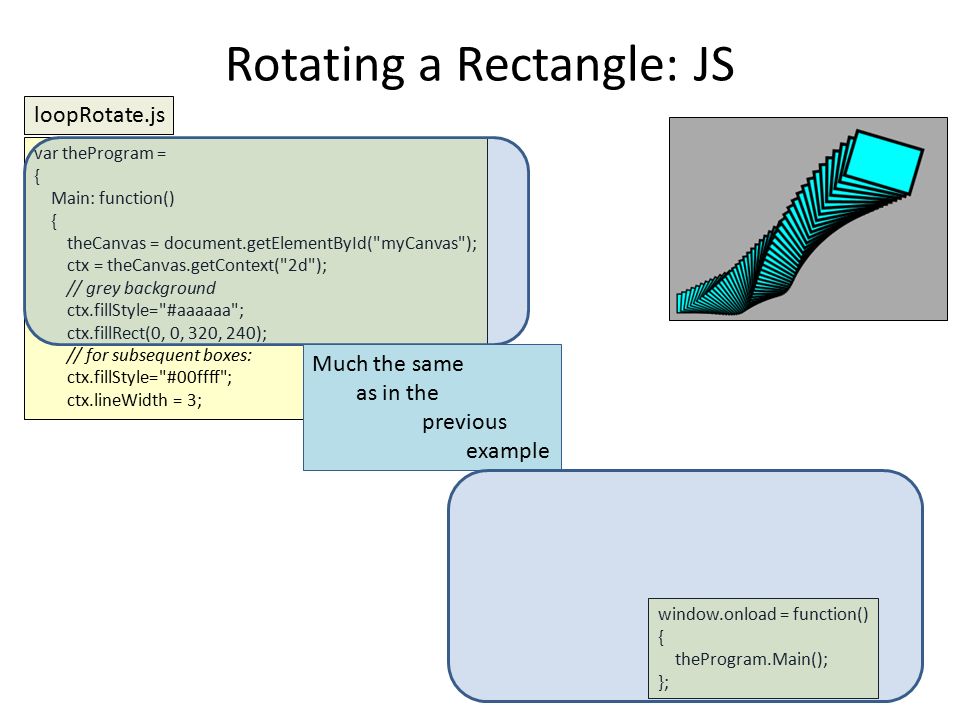Click the comment "// for subsequent boxes:"
Image resolution: width=960 pixels, height=720 pixels.
(159, 355)
